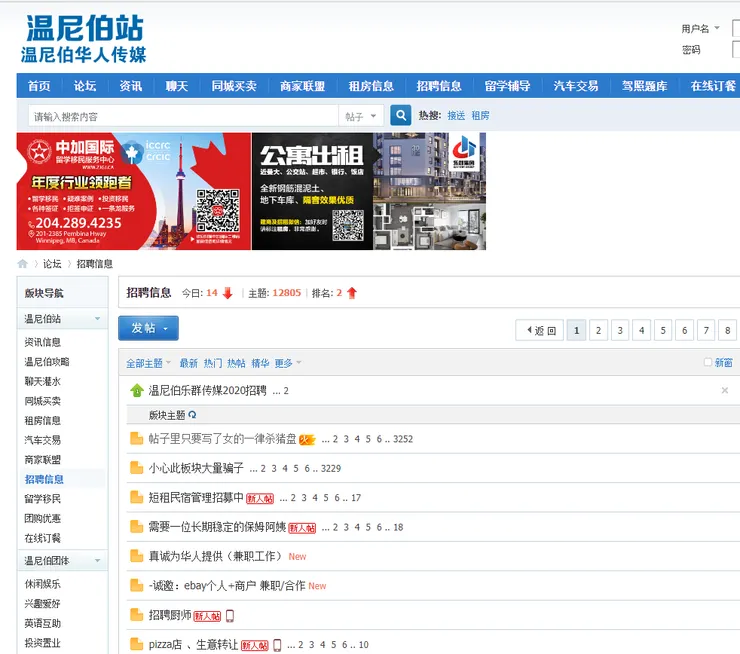The height and width of the screenshot is (654, 740).
Task: Open the 用户名 login type dropdown
Action: (x=700, y=29)
